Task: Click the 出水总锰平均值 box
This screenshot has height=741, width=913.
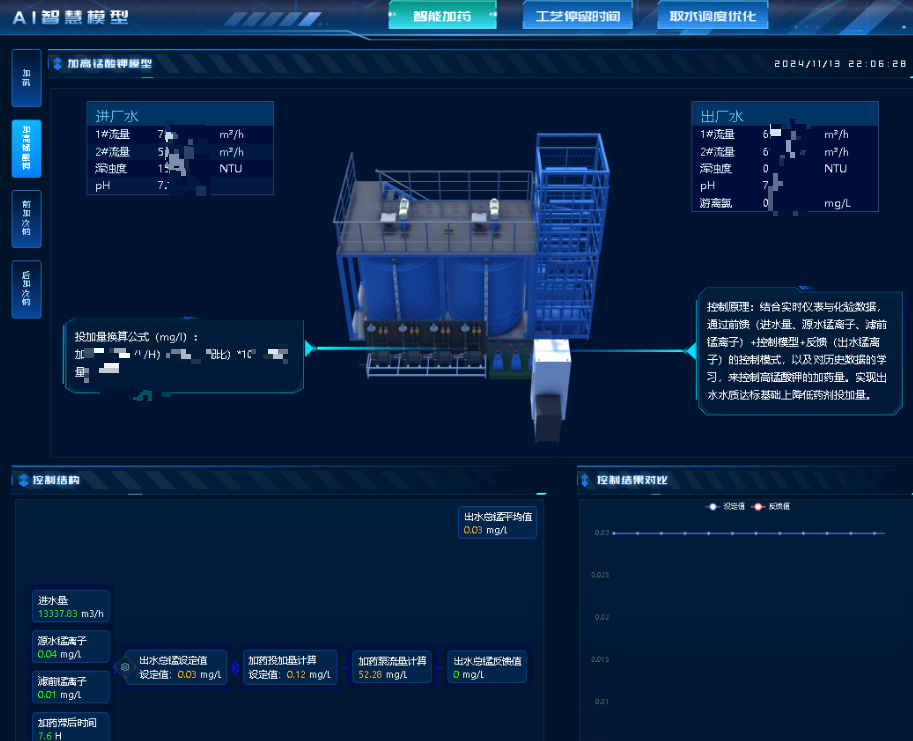Action: [500, 523]
